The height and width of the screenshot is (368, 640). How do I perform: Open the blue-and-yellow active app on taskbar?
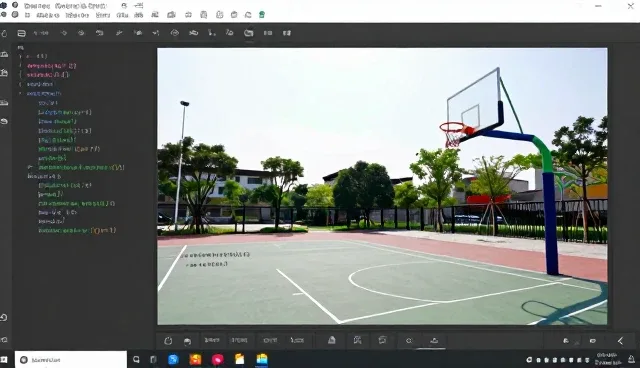(x=262, y=359)
